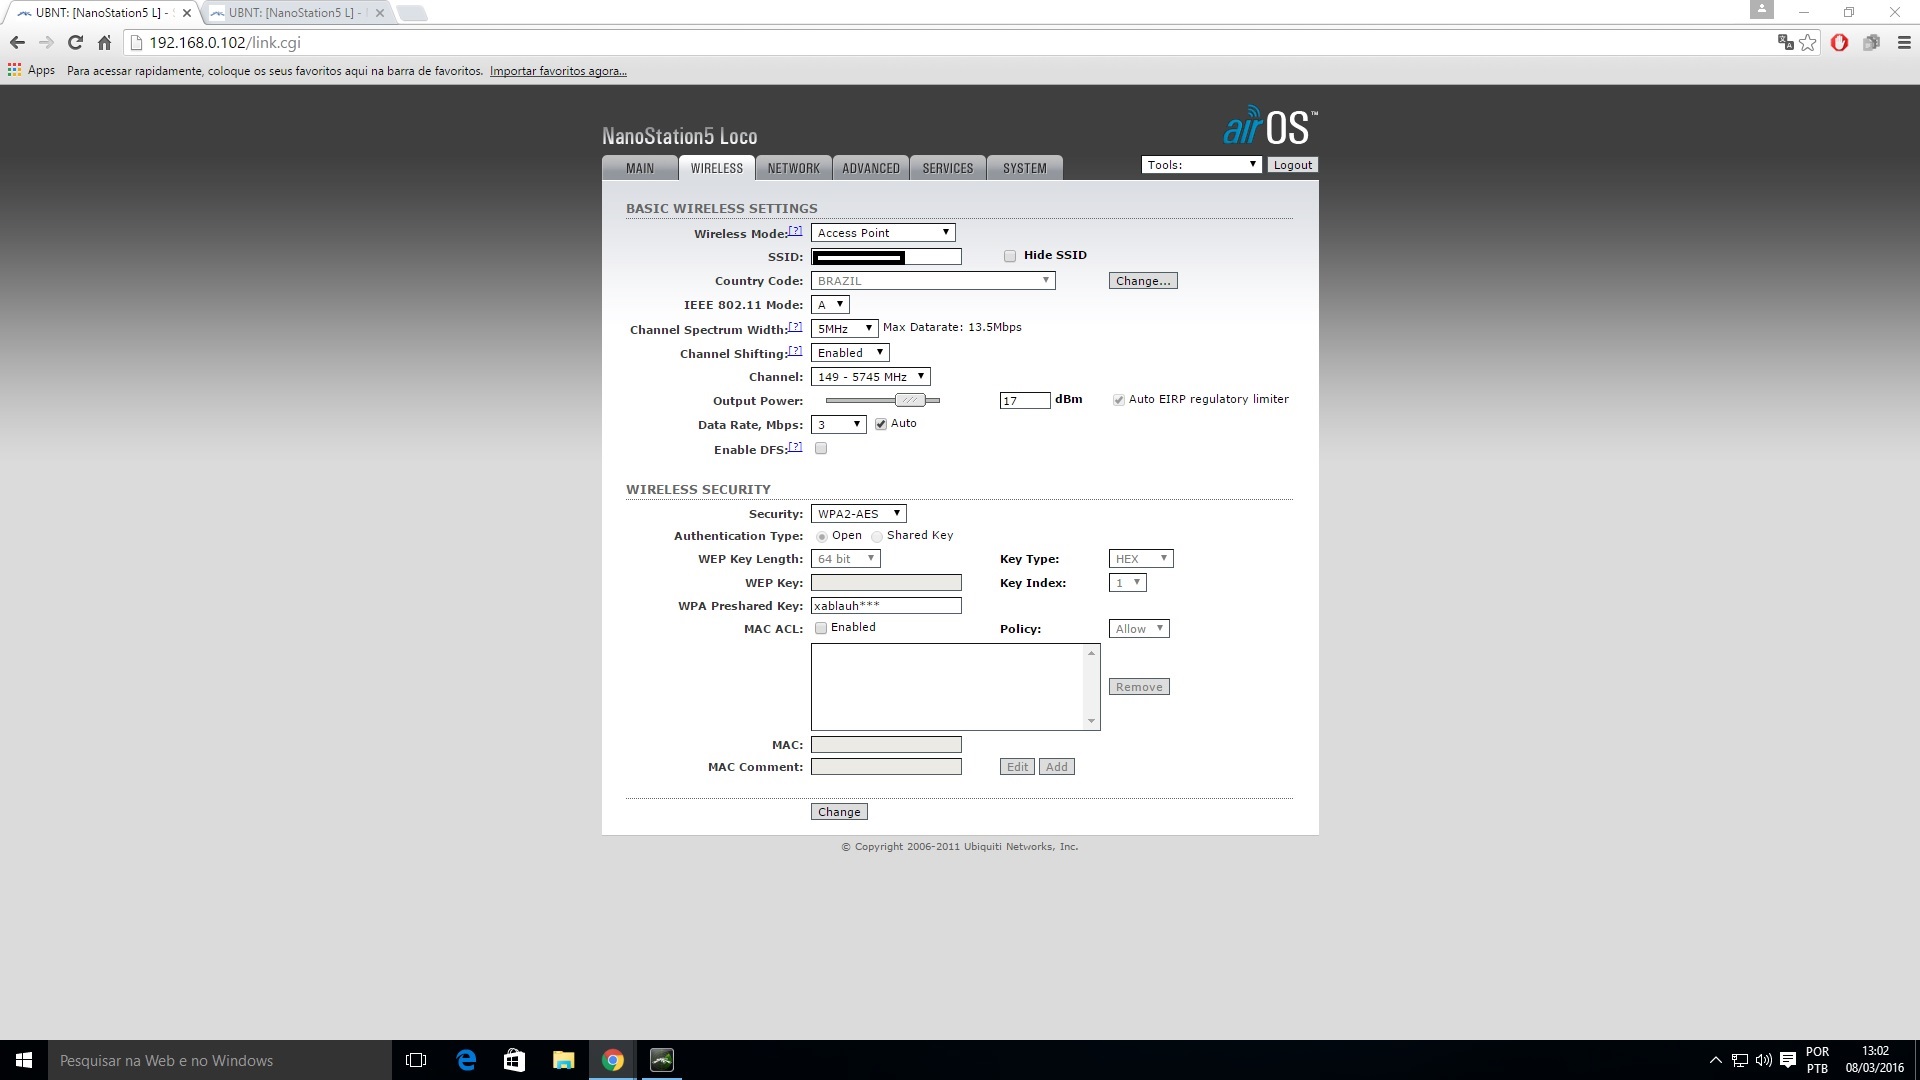Open the IEEE 802.11 Mode dropdown
This screenshot has height=1080, width=1920.
click(x=830, y=305)
